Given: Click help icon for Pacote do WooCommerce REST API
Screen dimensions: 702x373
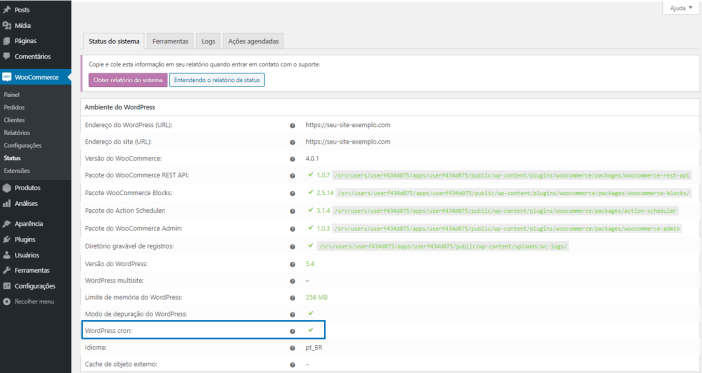Looking at the screenshot, I should tap(292, 176).
